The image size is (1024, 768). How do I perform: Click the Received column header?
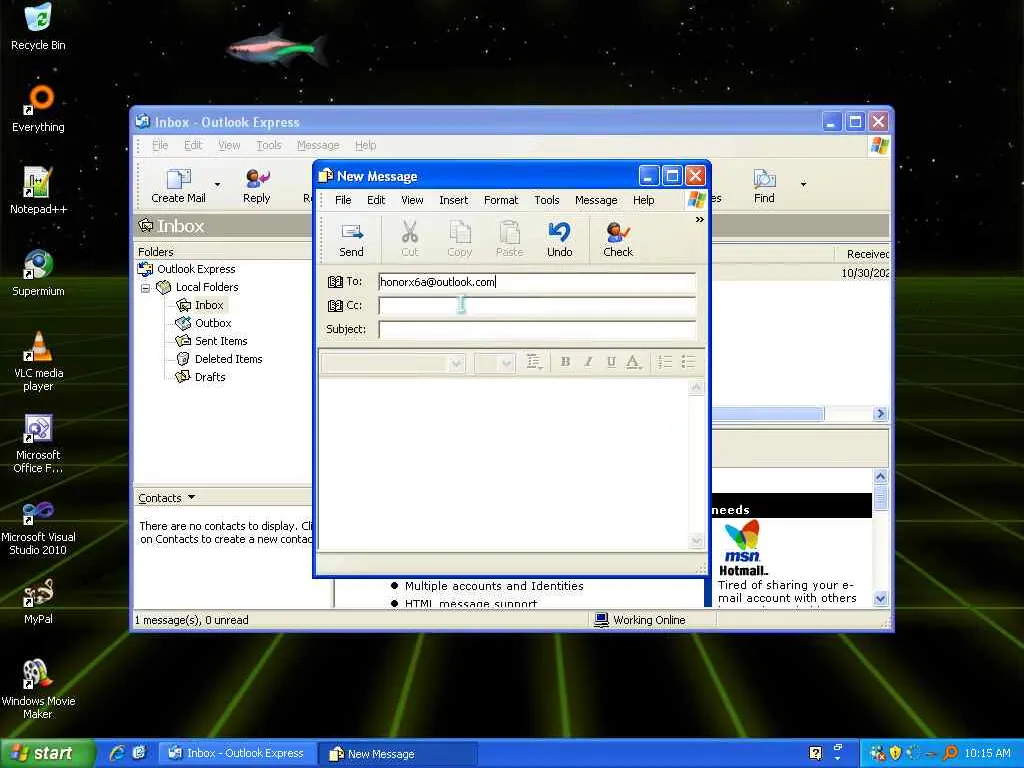pyautogui.click(x=862, y=254)
